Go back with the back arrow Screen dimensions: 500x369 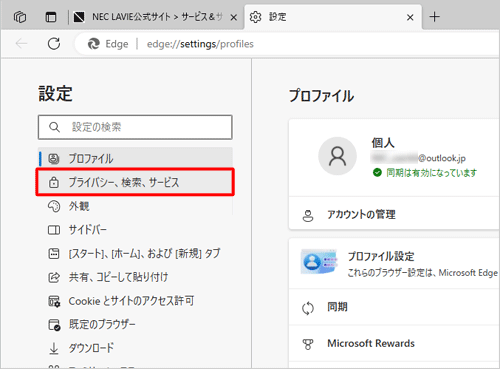pyautogui.click(x=21, y=44)
